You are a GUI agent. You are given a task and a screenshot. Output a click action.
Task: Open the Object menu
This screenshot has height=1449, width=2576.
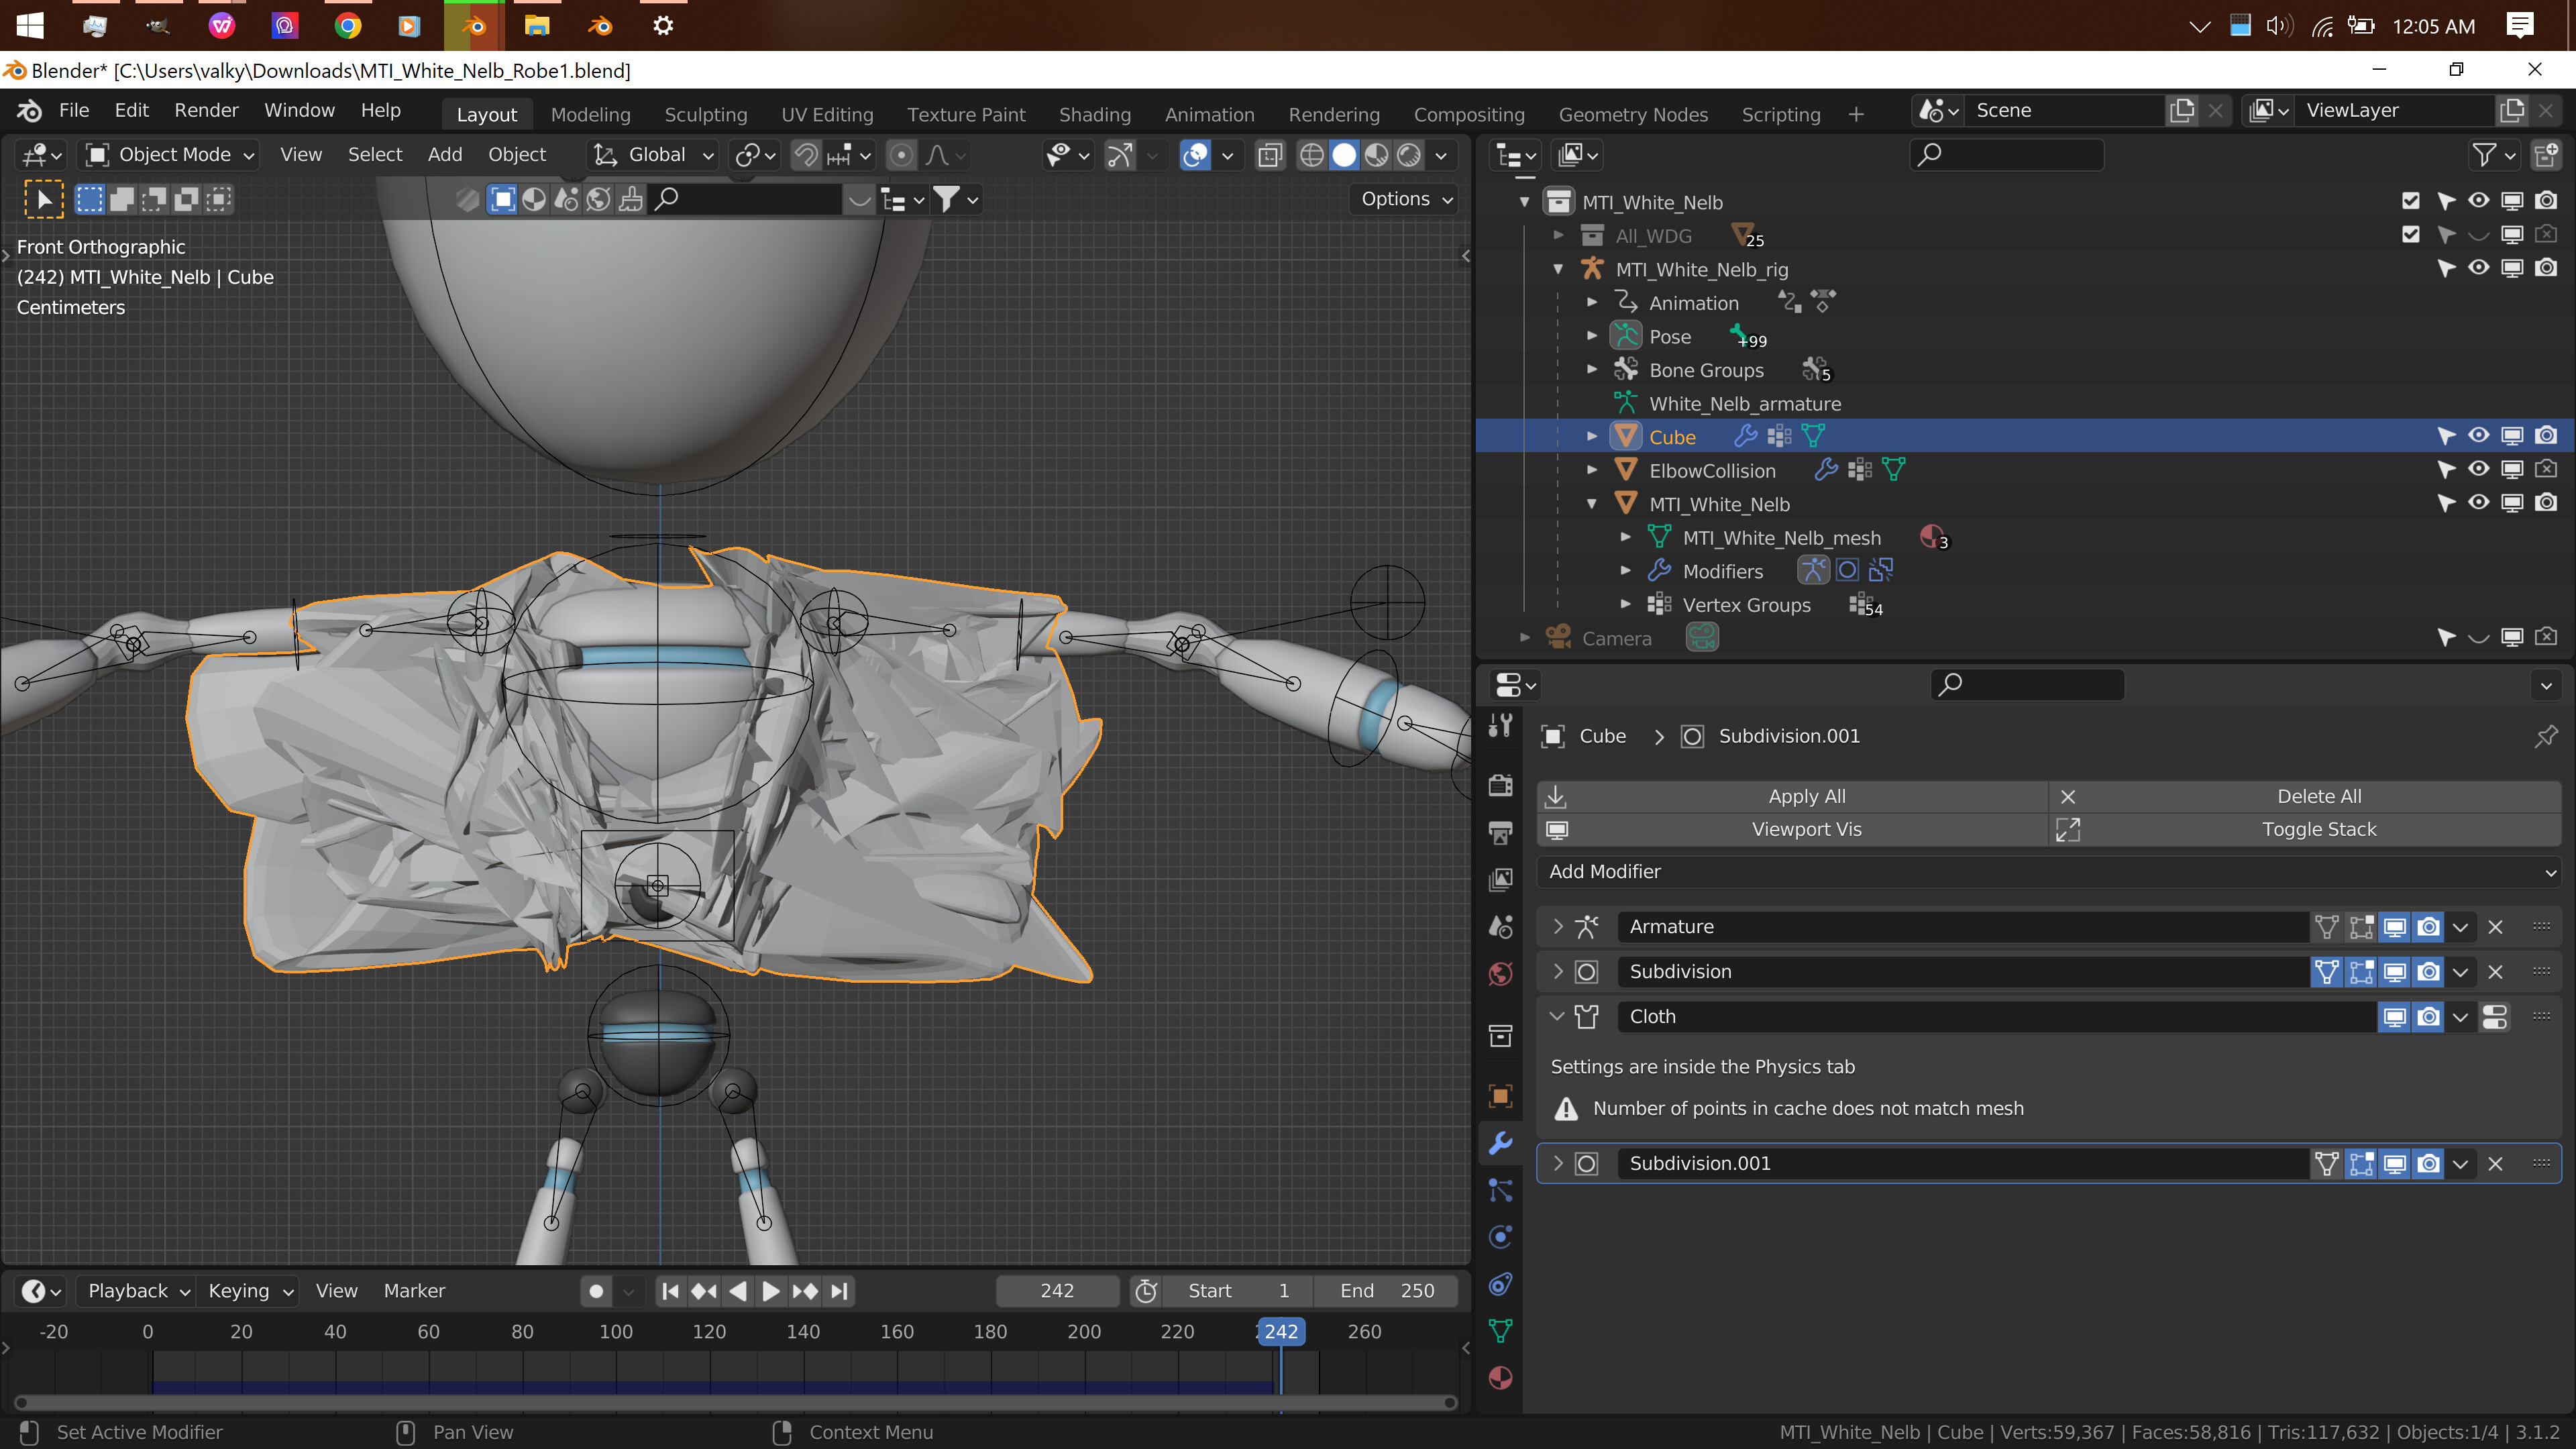click(517, 155)
